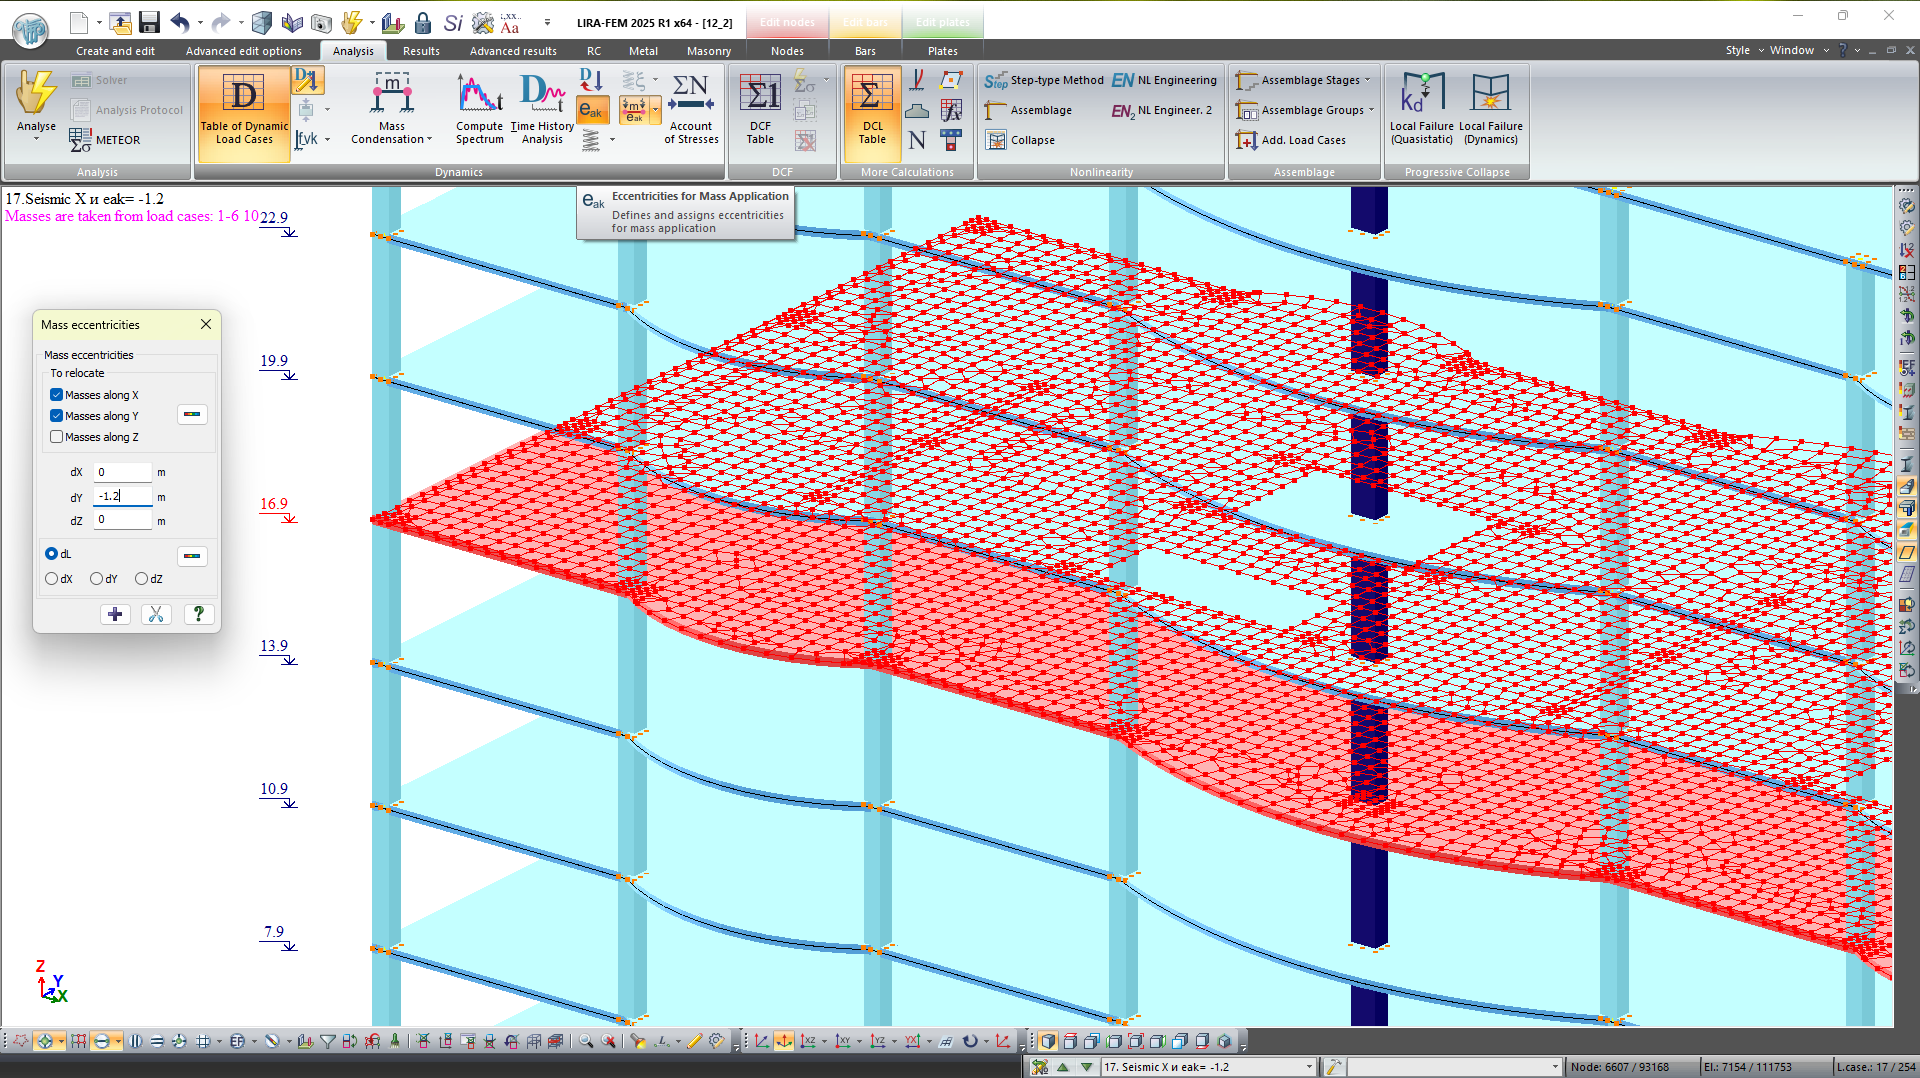Enable Masses along Z checkbox

[x=57, y=437]
